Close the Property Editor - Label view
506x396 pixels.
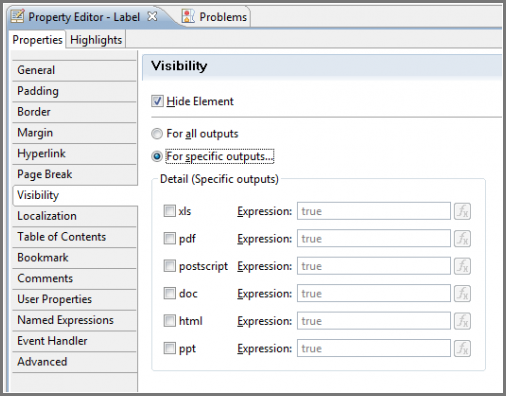click(x=152, y=16)
